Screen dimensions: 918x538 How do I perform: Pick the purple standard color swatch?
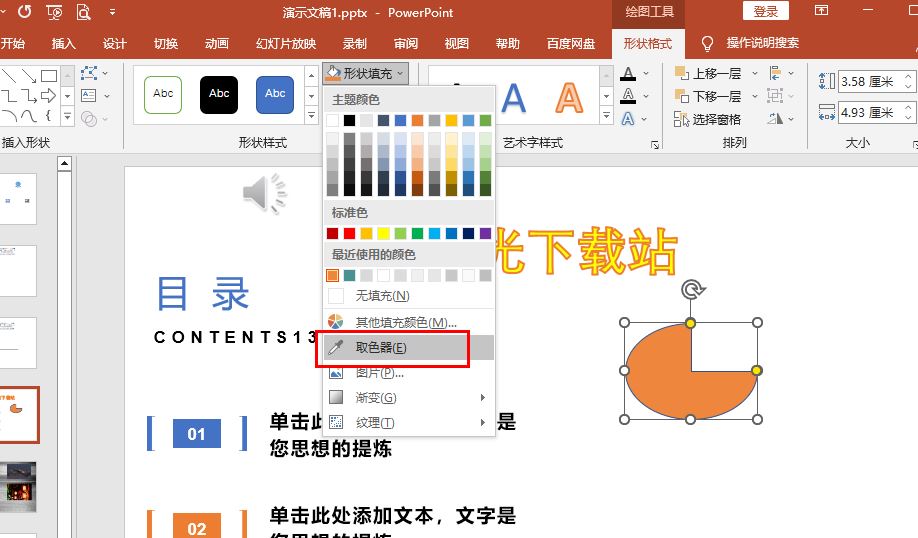[x=485, y=233]
